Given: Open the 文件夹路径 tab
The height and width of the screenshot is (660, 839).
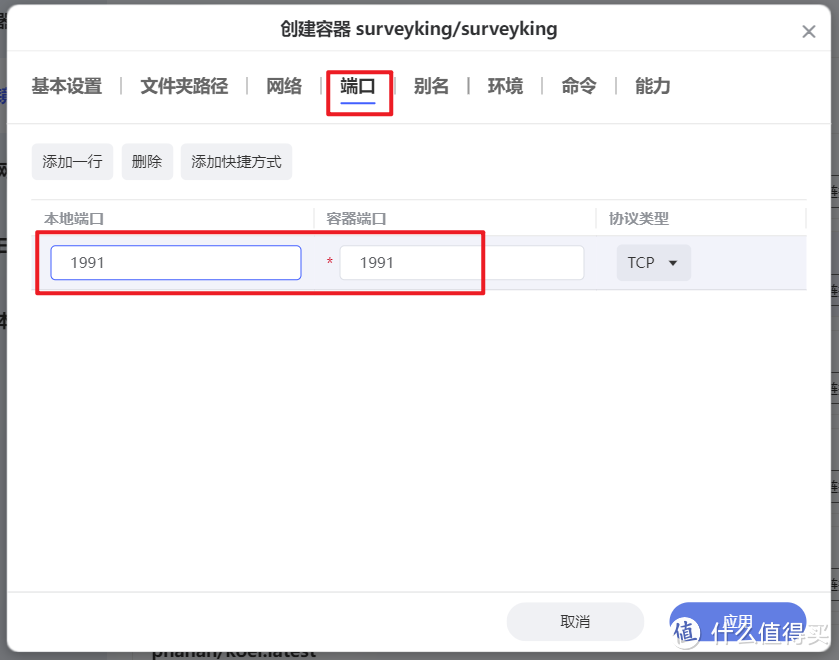Looking at the screenshot, I should [x=184, y=87].
